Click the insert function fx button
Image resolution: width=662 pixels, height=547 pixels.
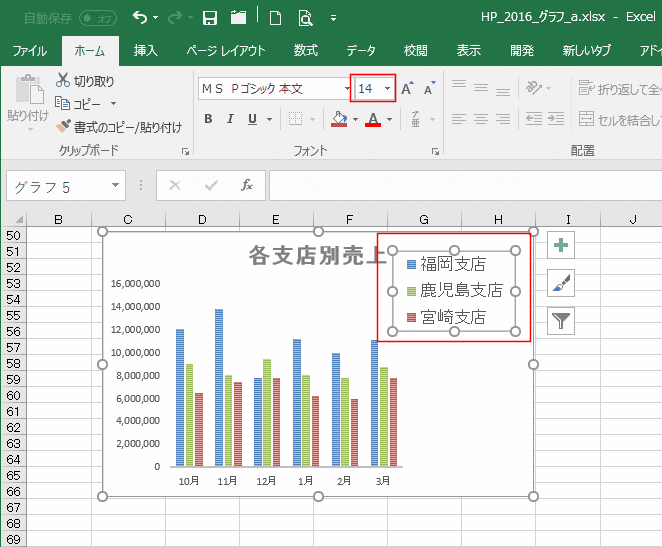[x=247, y=186]
